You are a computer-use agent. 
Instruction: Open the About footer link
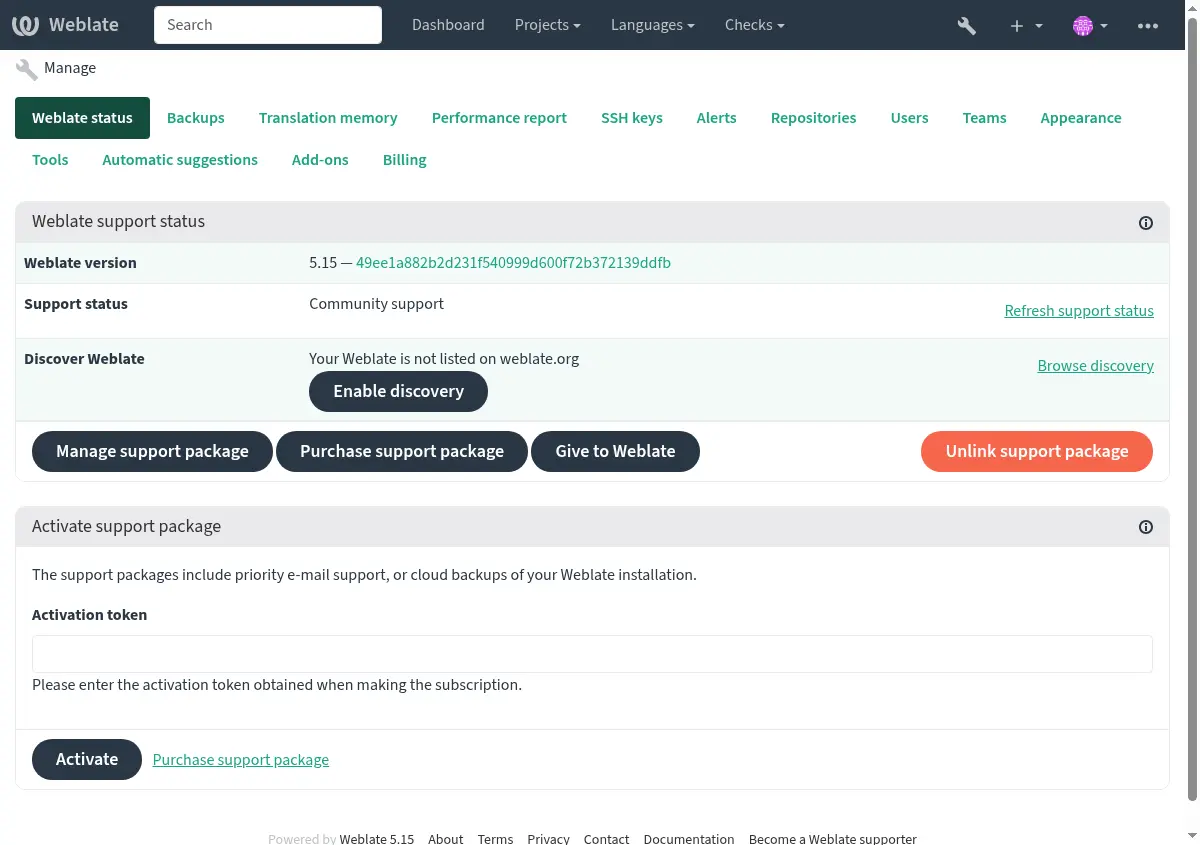pyautogui.click(x=446, y=839)
